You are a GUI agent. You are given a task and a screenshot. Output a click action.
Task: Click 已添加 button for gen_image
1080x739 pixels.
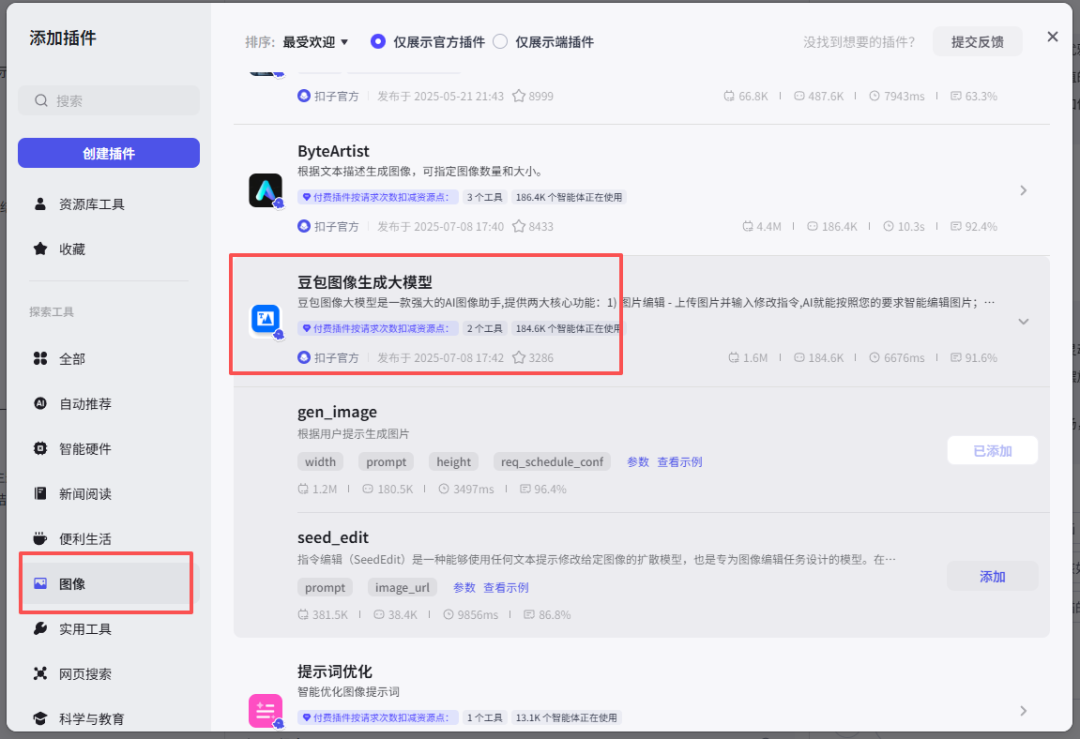993,450
